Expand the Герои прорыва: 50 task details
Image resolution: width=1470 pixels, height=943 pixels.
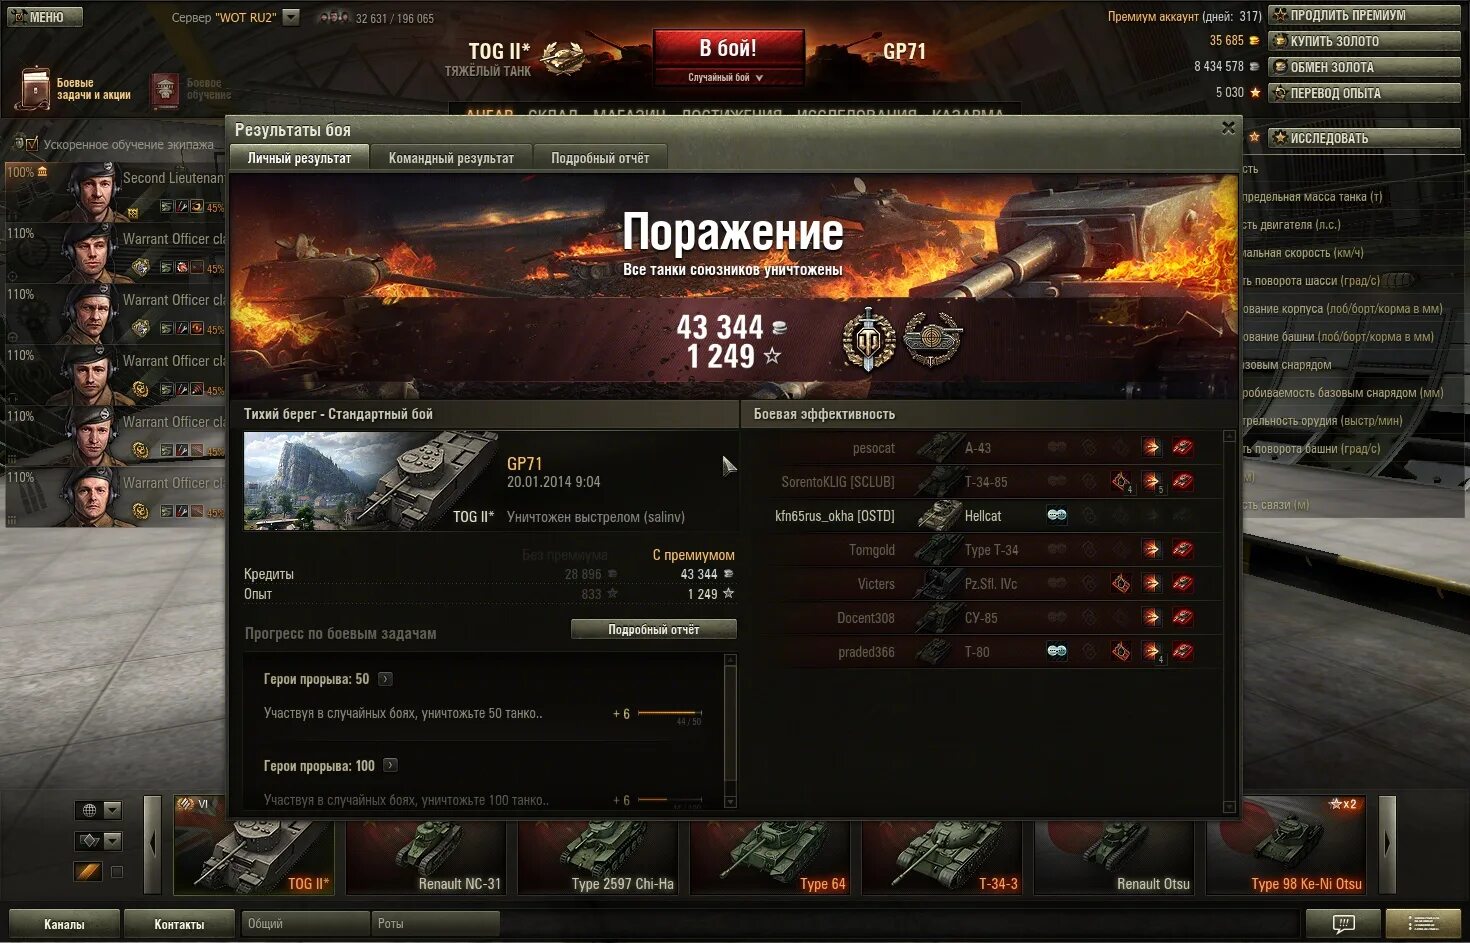click(x=385, y=679)
